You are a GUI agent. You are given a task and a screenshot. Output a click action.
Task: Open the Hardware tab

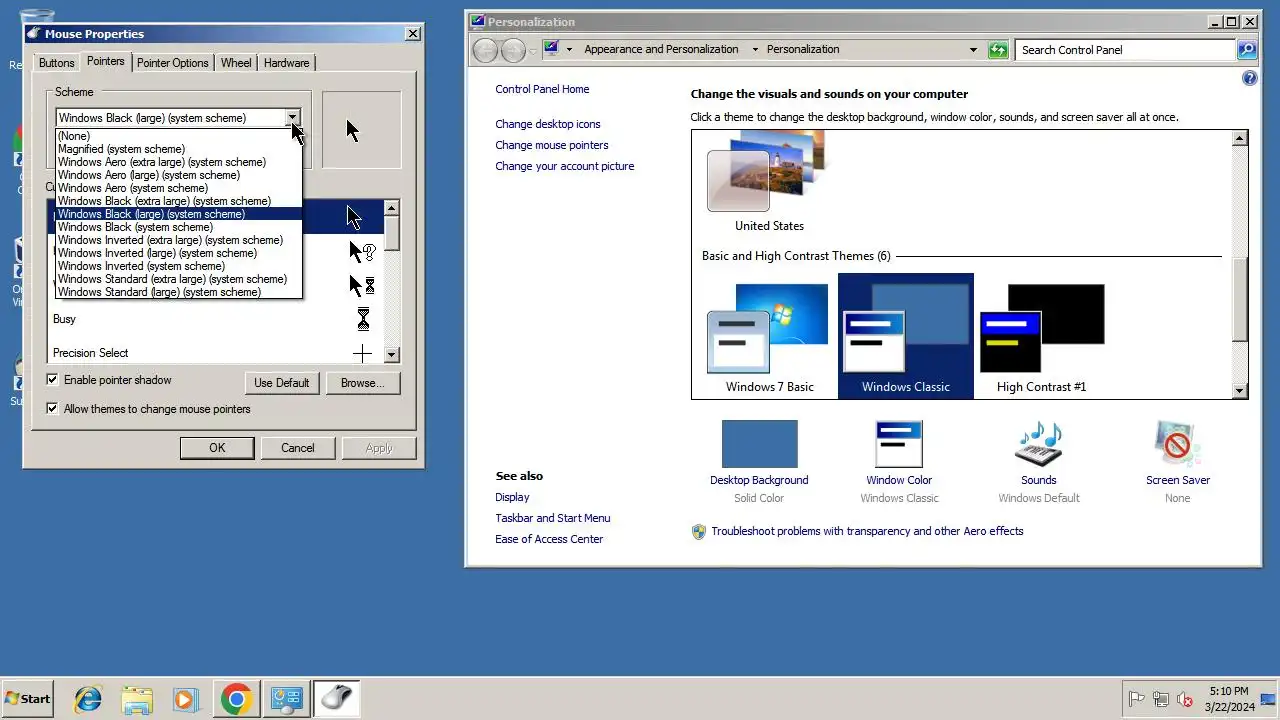287,63
